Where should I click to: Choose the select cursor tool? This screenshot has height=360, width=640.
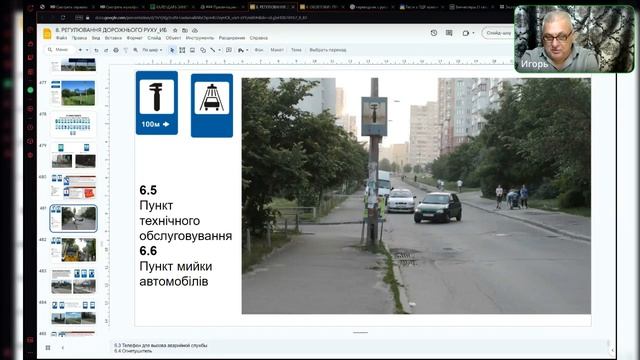click(x=172, y=50)
